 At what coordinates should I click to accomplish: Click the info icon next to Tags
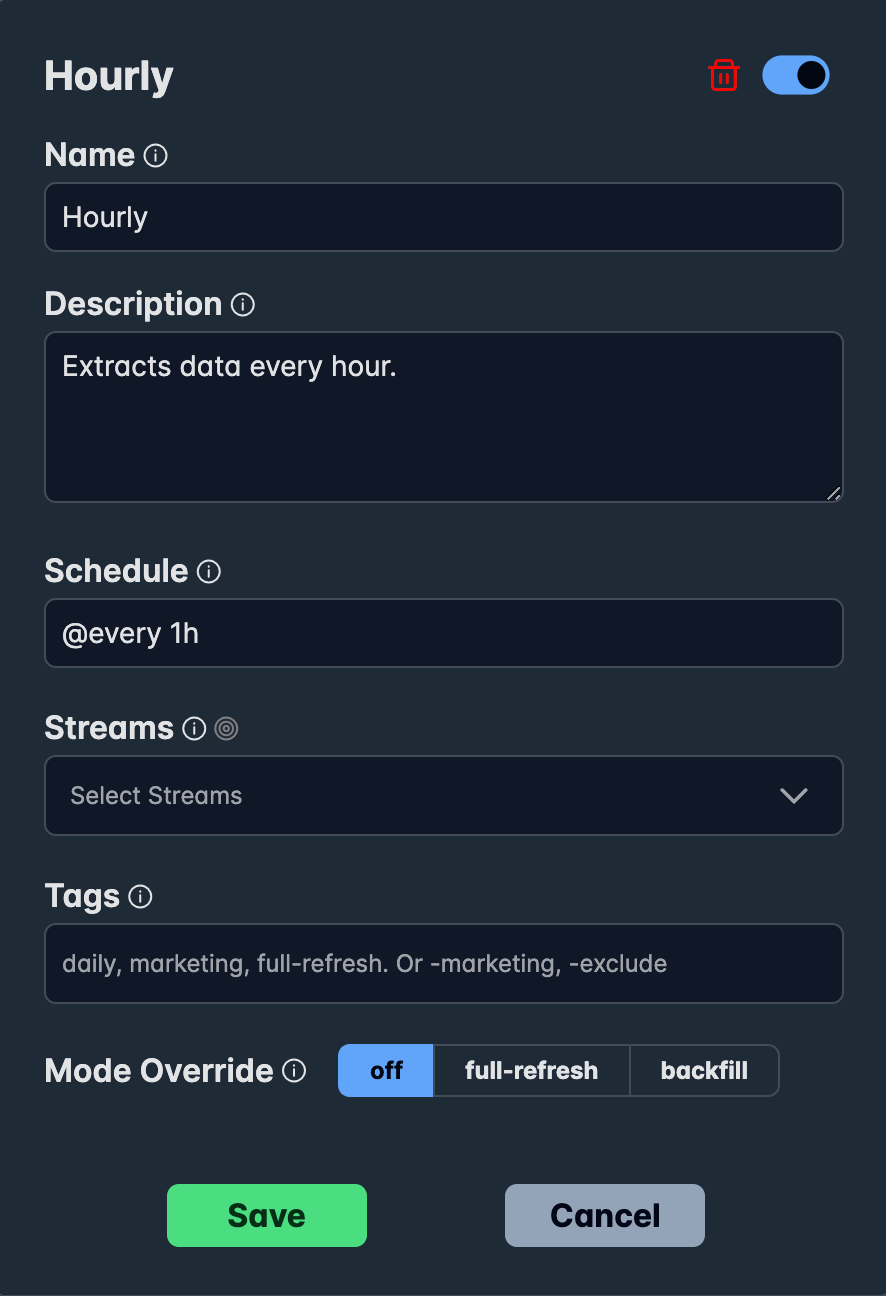(141, 897)
